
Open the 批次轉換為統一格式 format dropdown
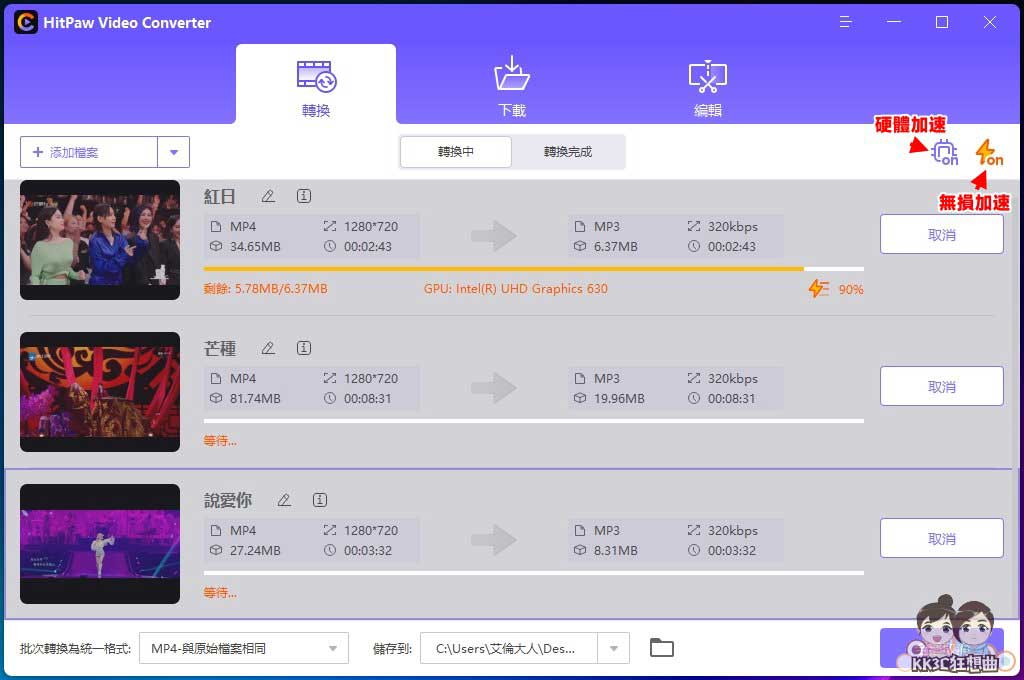243,647
